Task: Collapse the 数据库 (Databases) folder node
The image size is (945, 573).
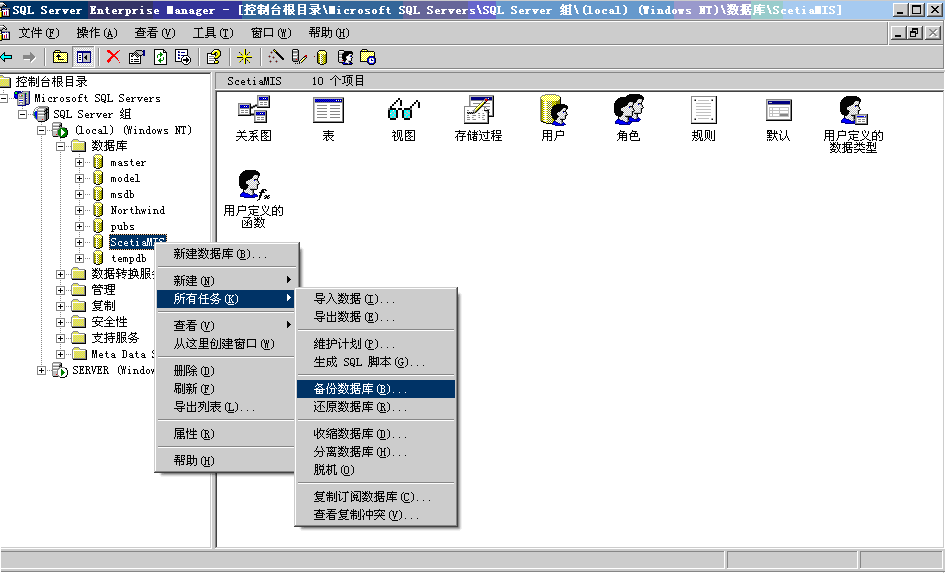Action: (61, 146)
